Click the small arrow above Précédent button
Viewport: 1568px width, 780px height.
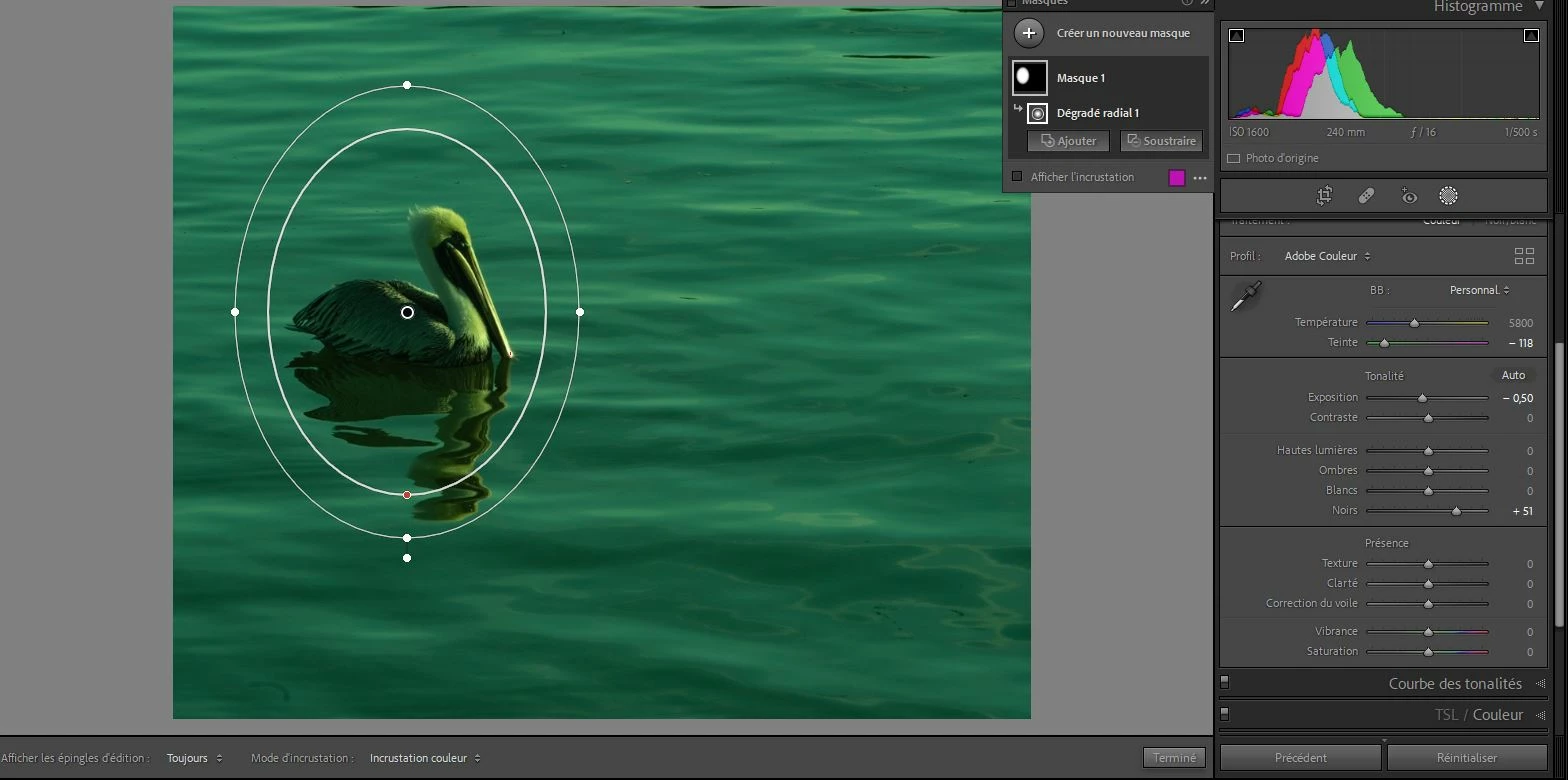point(1384,741)
